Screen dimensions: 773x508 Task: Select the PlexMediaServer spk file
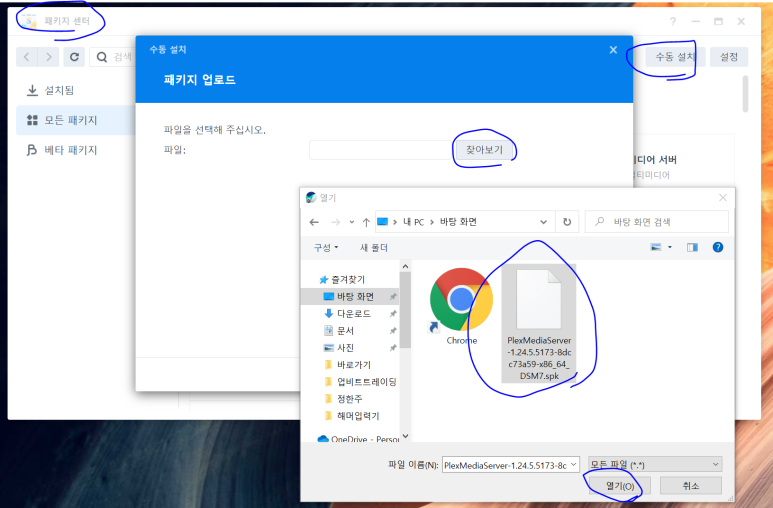pos(539,324)
